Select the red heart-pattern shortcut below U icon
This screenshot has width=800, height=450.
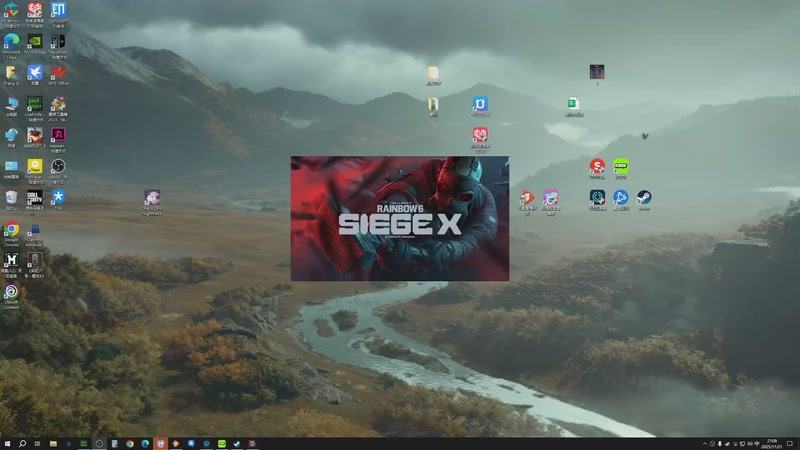480,135
